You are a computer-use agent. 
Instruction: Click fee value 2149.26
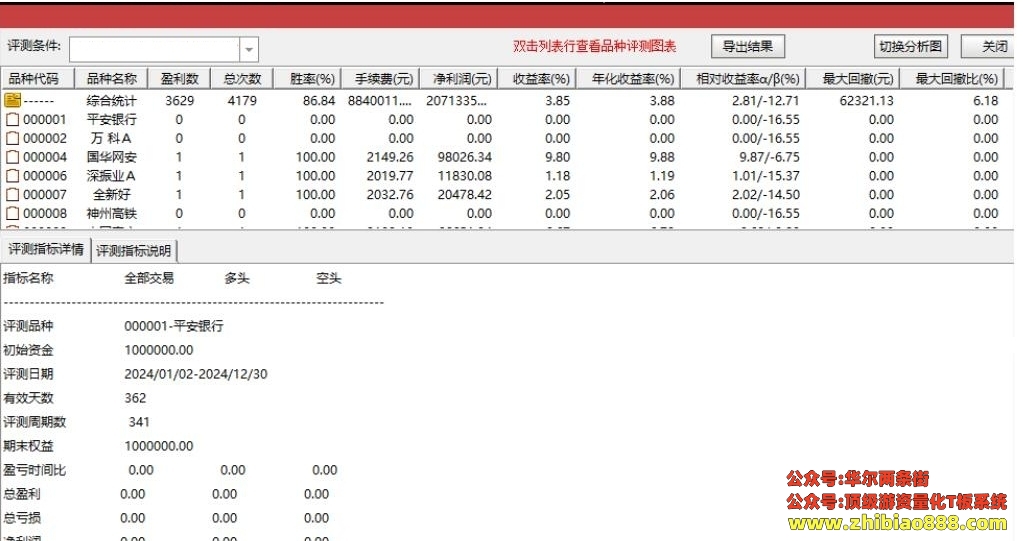click(390, 157)
